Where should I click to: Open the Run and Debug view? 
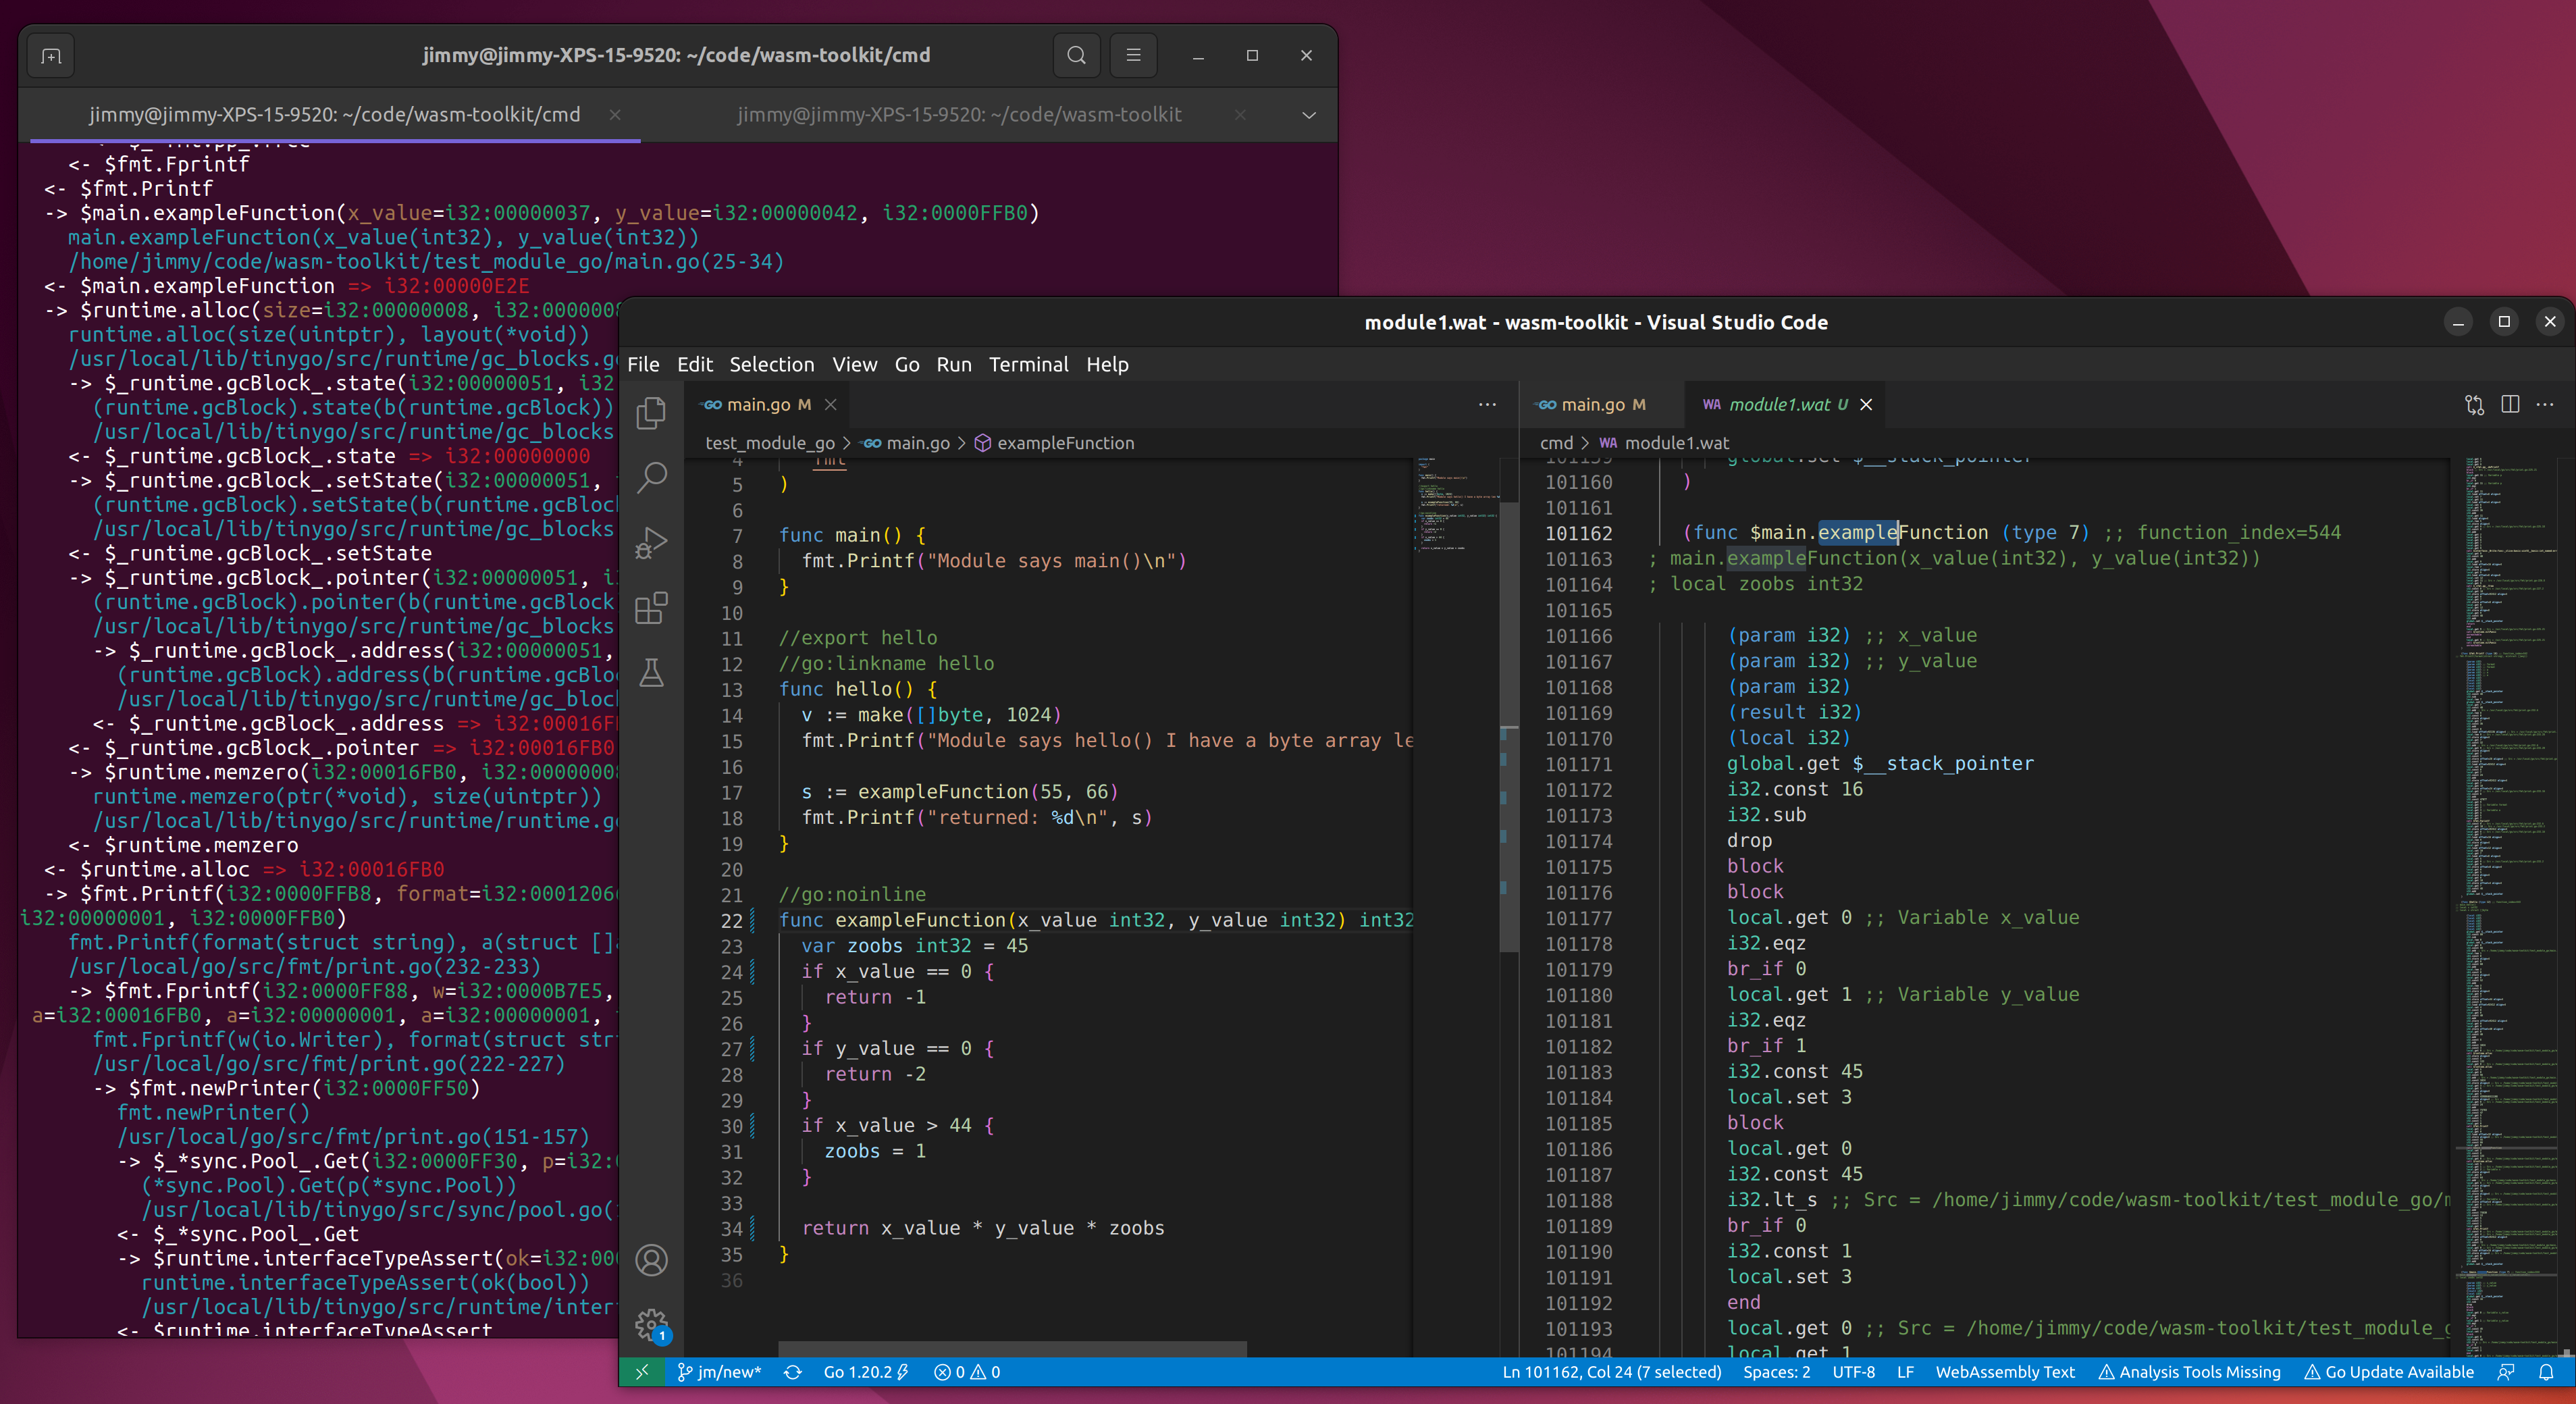pyautogui.click(x=652, y=543)
